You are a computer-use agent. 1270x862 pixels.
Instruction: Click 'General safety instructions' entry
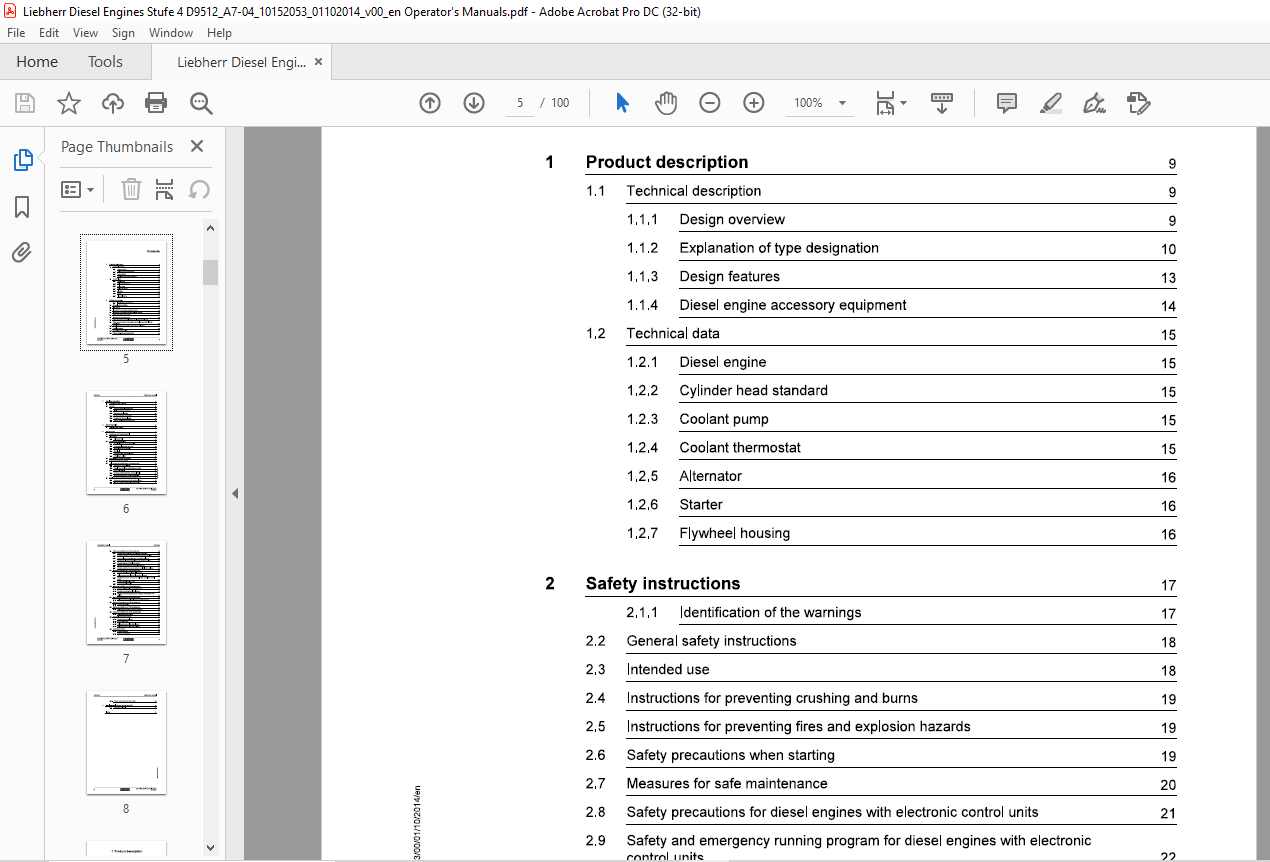(x=712, y=641)
